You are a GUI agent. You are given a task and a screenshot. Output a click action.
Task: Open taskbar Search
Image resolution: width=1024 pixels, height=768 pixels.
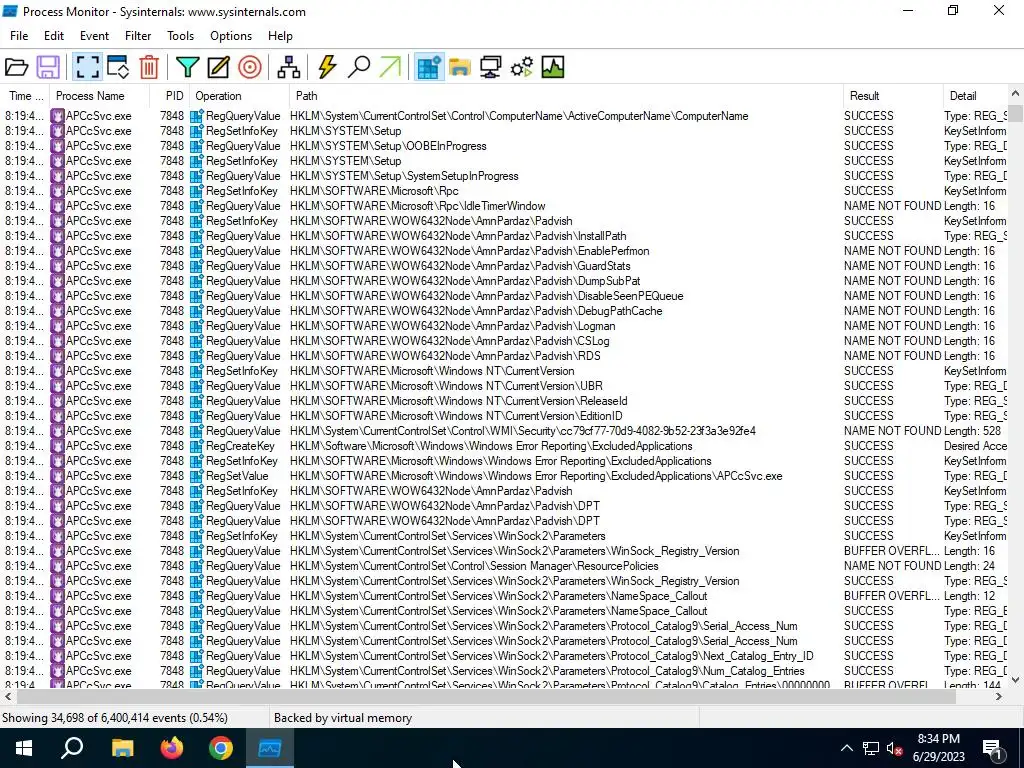coord(72,748)
